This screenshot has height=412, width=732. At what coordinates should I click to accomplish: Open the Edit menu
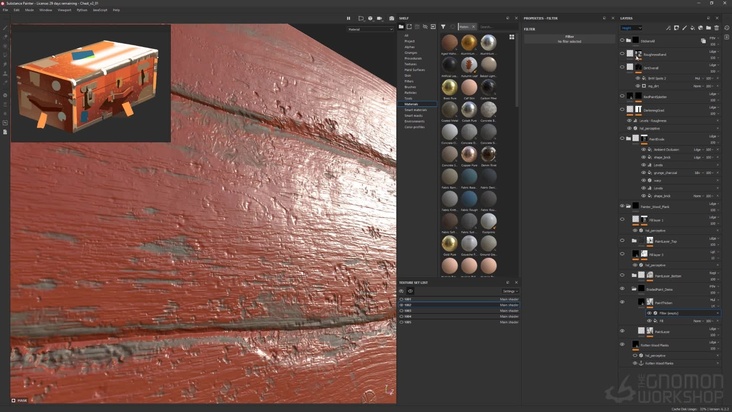pos(16,10)
